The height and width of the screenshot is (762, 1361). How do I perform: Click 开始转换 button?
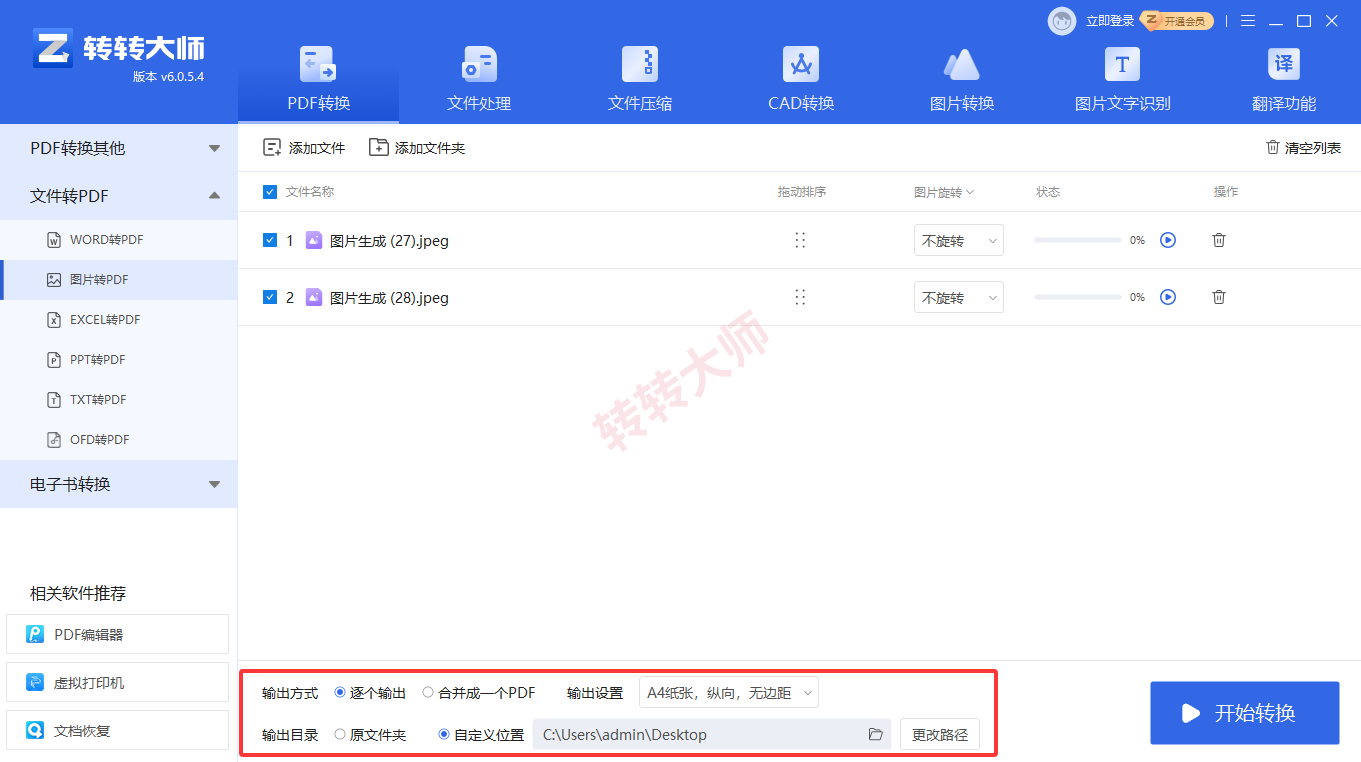click(x=1244, y=713)
